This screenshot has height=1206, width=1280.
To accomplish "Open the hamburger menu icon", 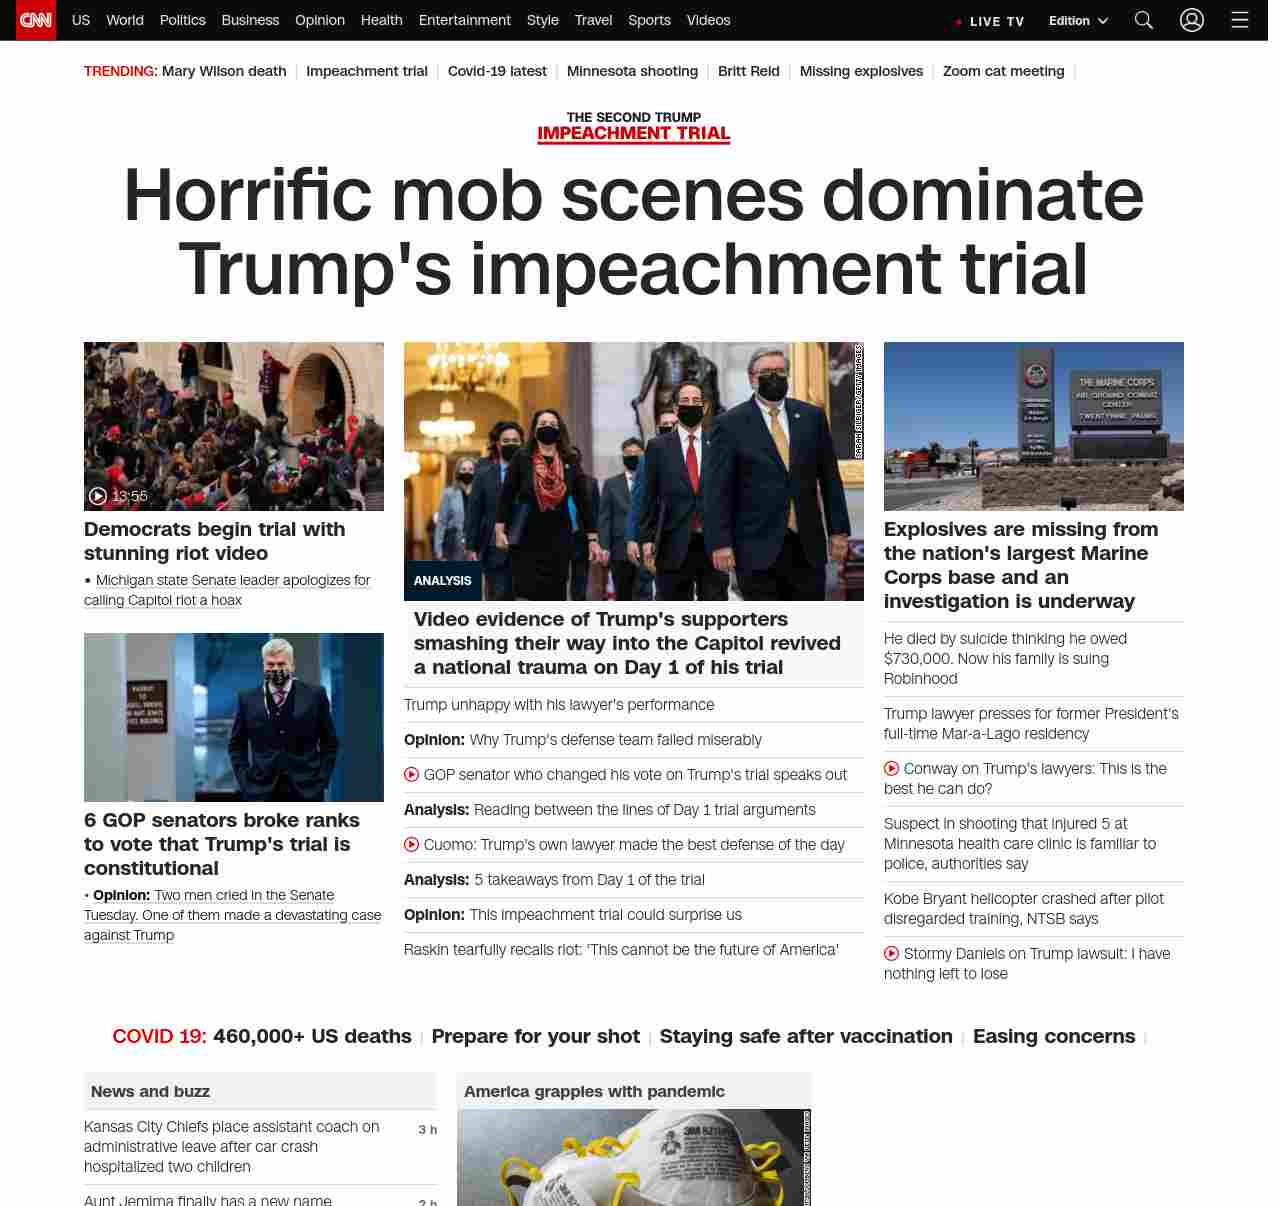I will click(x=1239, y=20).
